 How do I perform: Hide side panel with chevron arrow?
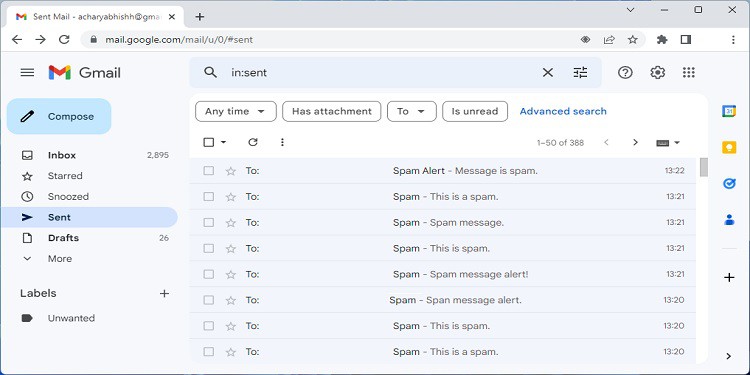tap(728, 356)
